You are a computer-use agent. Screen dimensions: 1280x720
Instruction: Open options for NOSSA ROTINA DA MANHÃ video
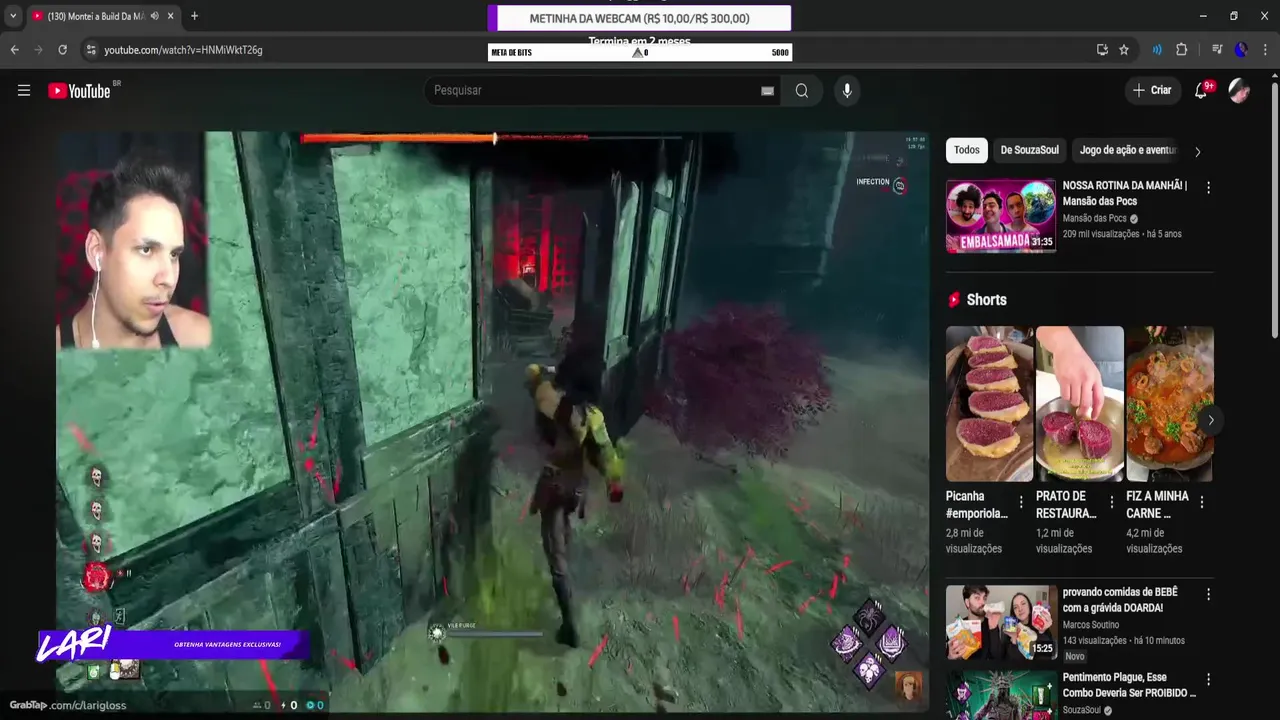[1208, 188]
